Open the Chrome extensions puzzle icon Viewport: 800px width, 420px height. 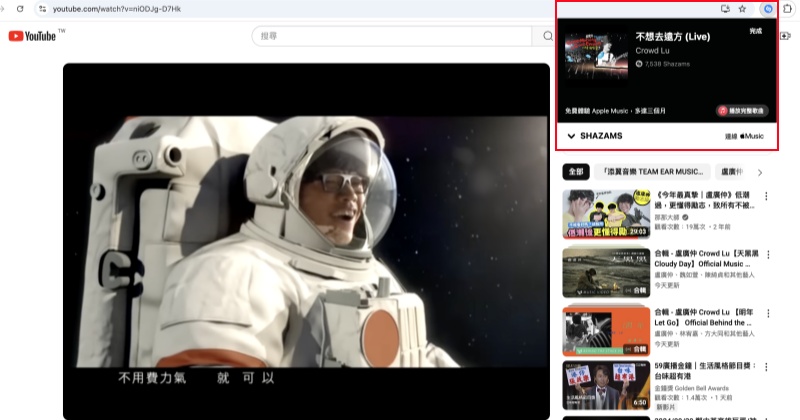click(788, 9)
